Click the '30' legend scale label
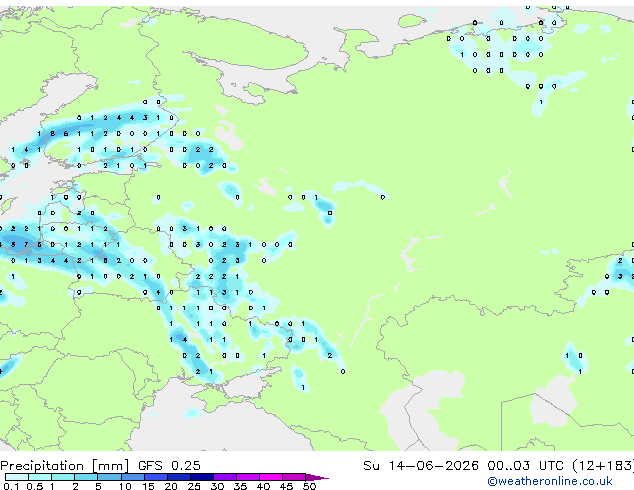The image size is (634, 490). 217,486
